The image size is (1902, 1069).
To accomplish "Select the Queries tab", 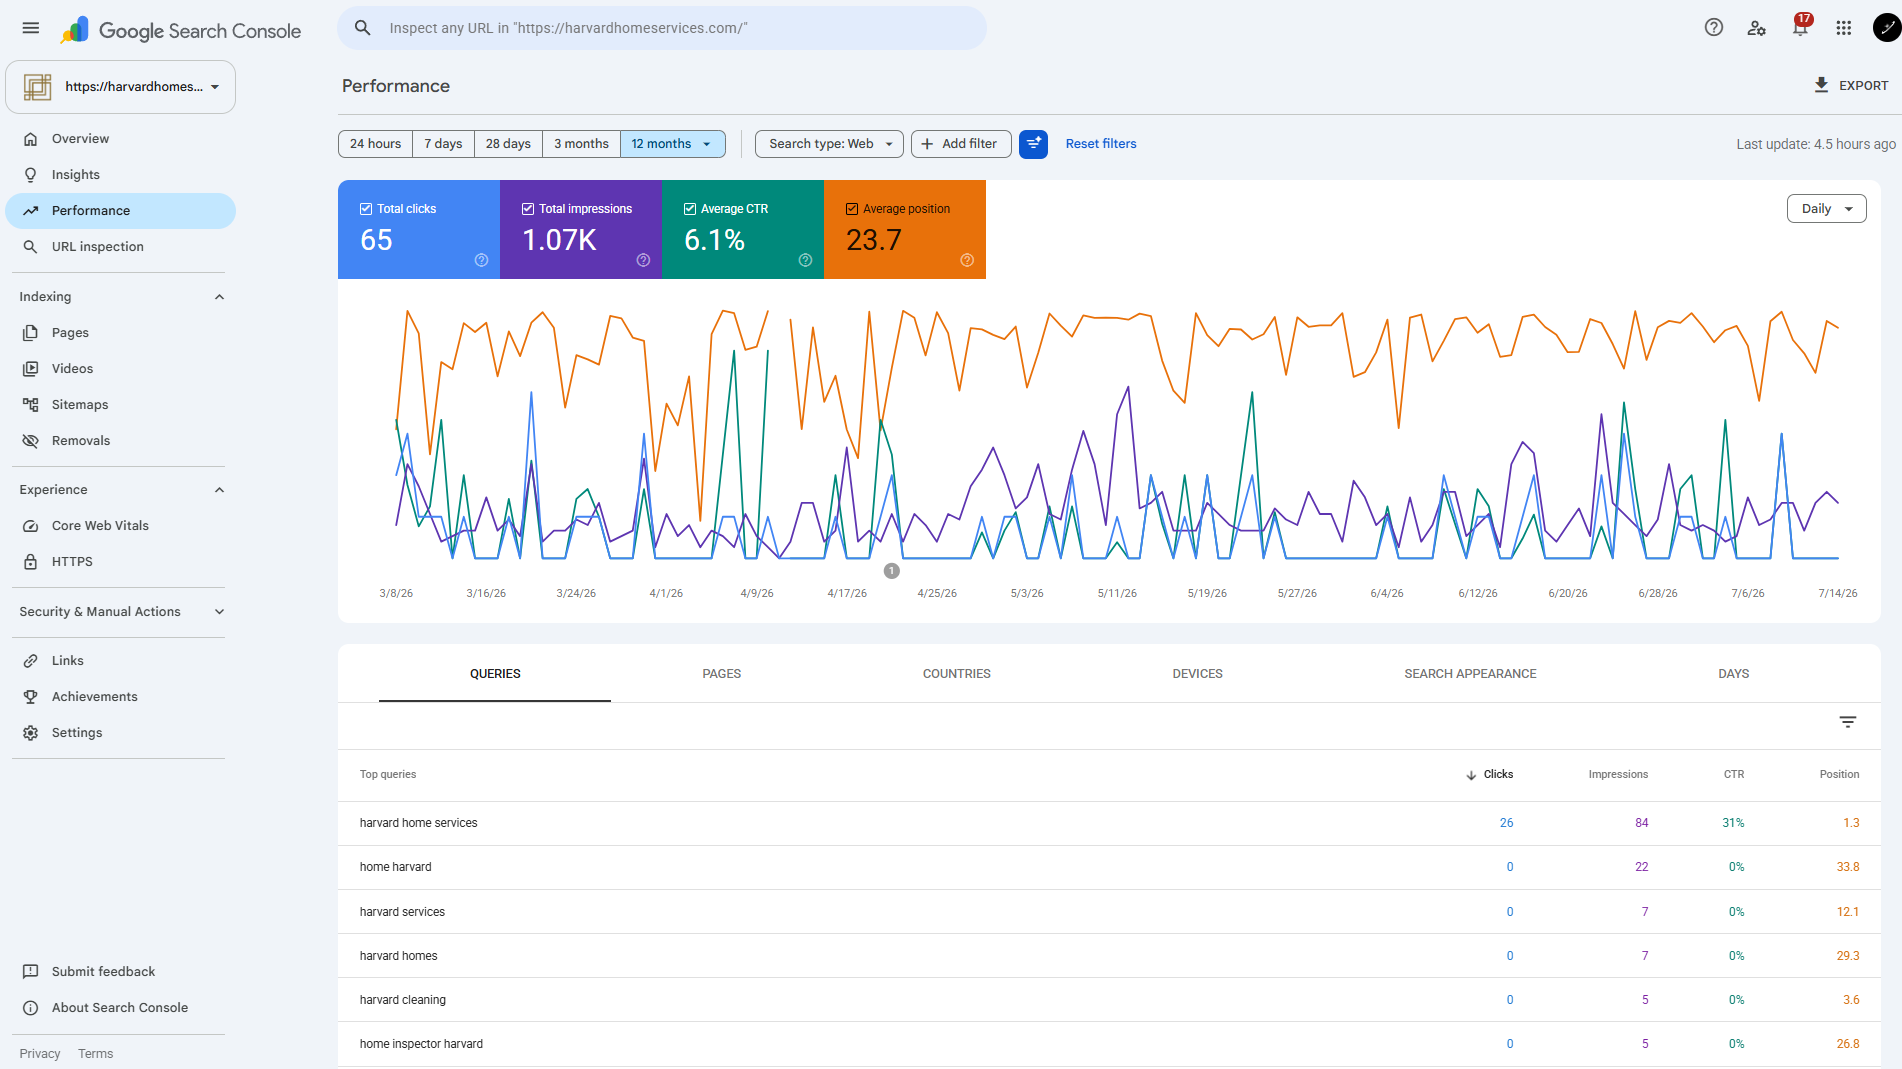I will coord(495,674).
